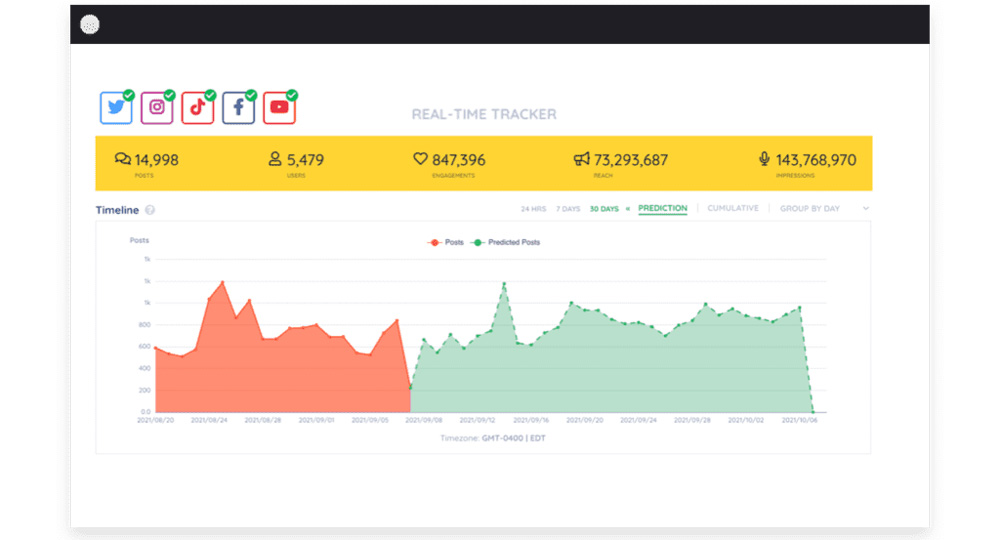This screenshot has width=1000, height=540.
Task: Select the Facebook platform icon
Action: [x=238, y=108]
